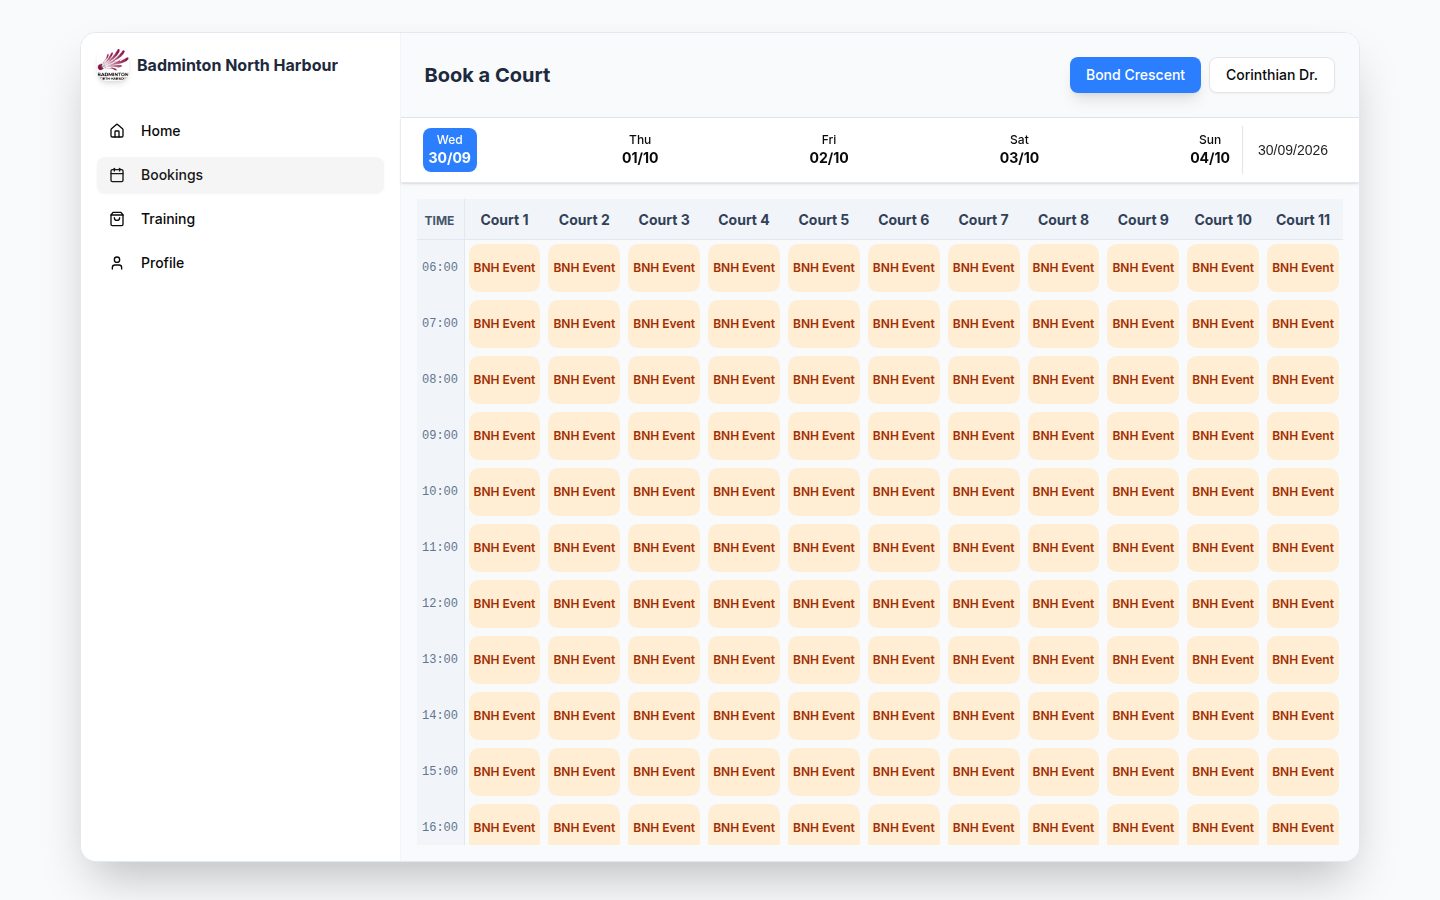
Task: Click the Profile person icon
Action: click(x=117, y=263)
